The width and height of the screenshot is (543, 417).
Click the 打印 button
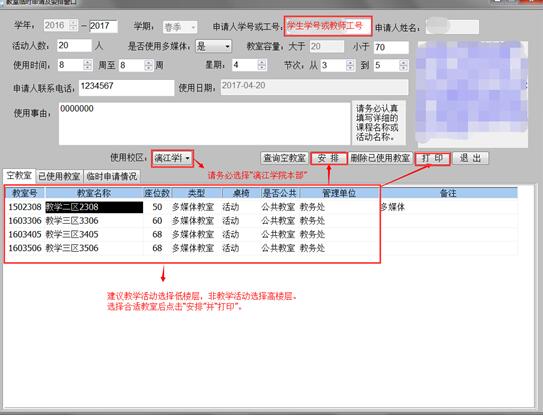(433, 158)
